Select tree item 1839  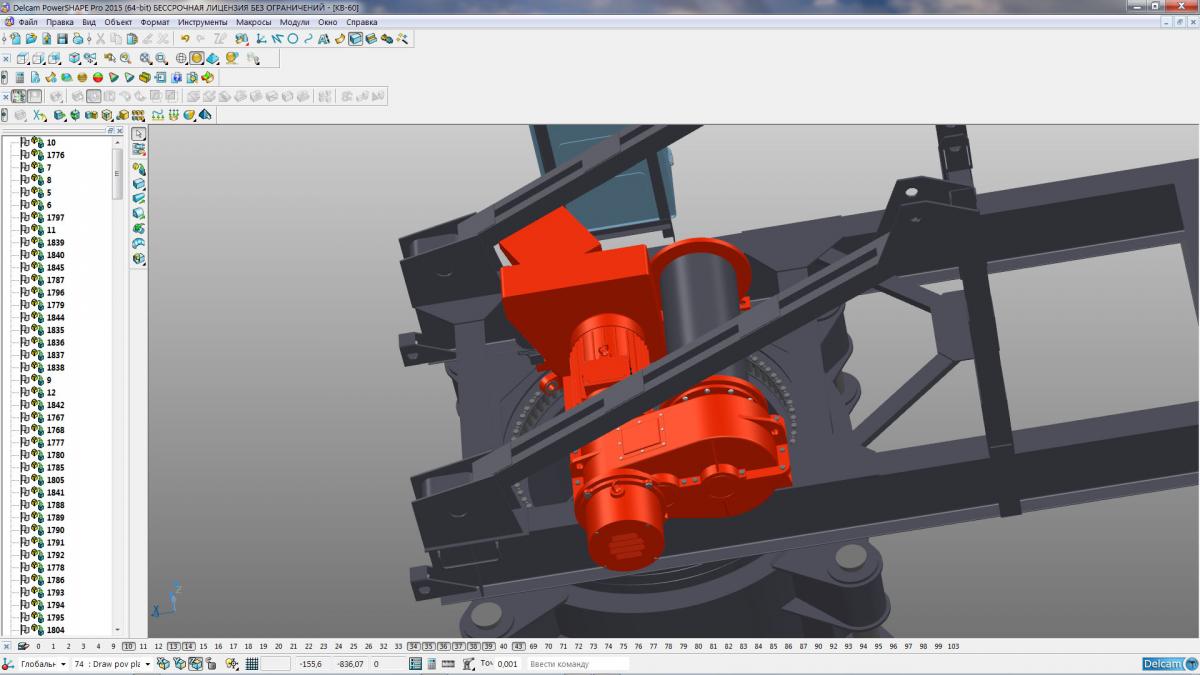click(55, 242)
